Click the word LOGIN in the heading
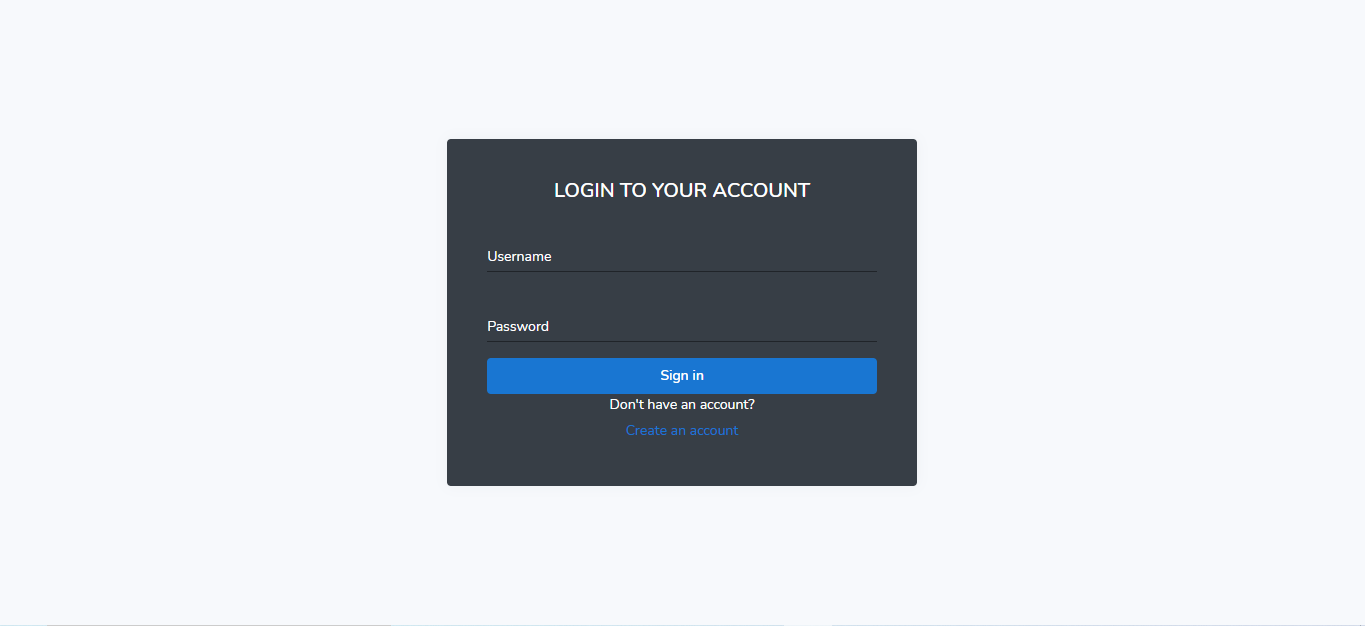This screenshot has width=1365, height=626. pos(585,190)
